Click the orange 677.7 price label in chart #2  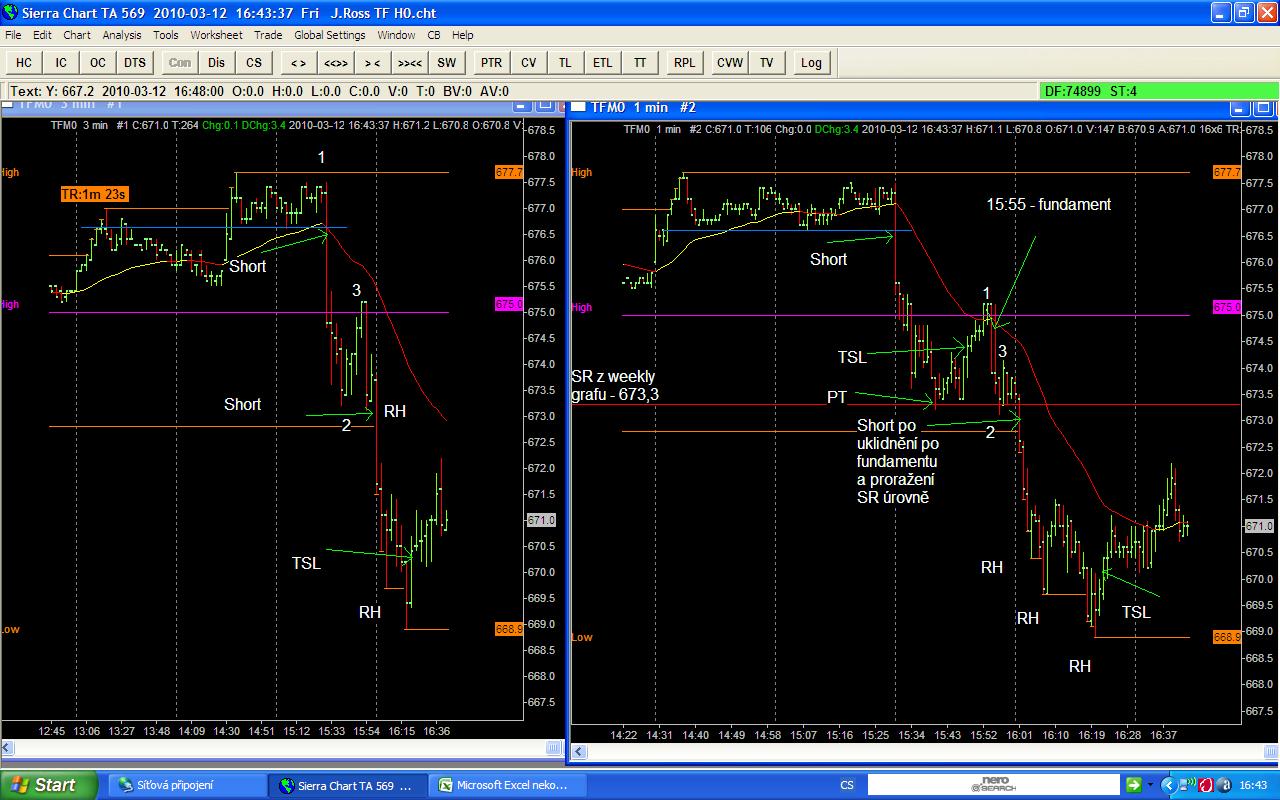coord(1226,172)
